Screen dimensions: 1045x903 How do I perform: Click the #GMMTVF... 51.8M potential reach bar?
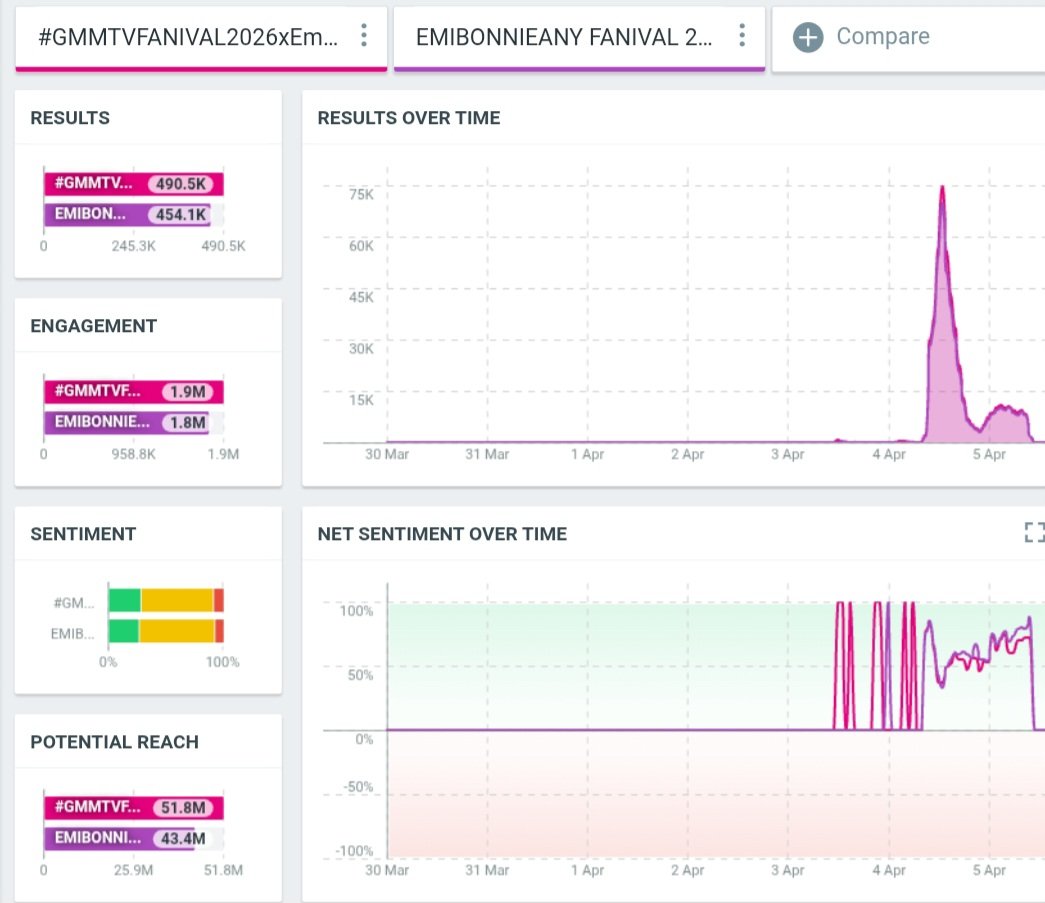pos(134,807)
